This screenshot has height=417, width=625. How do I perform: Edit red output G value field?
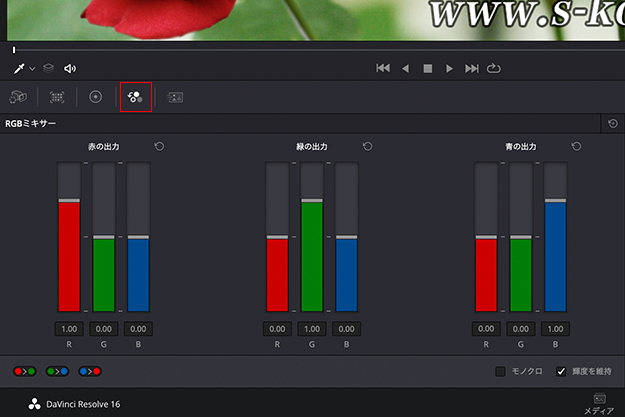(x=104, y=329)
